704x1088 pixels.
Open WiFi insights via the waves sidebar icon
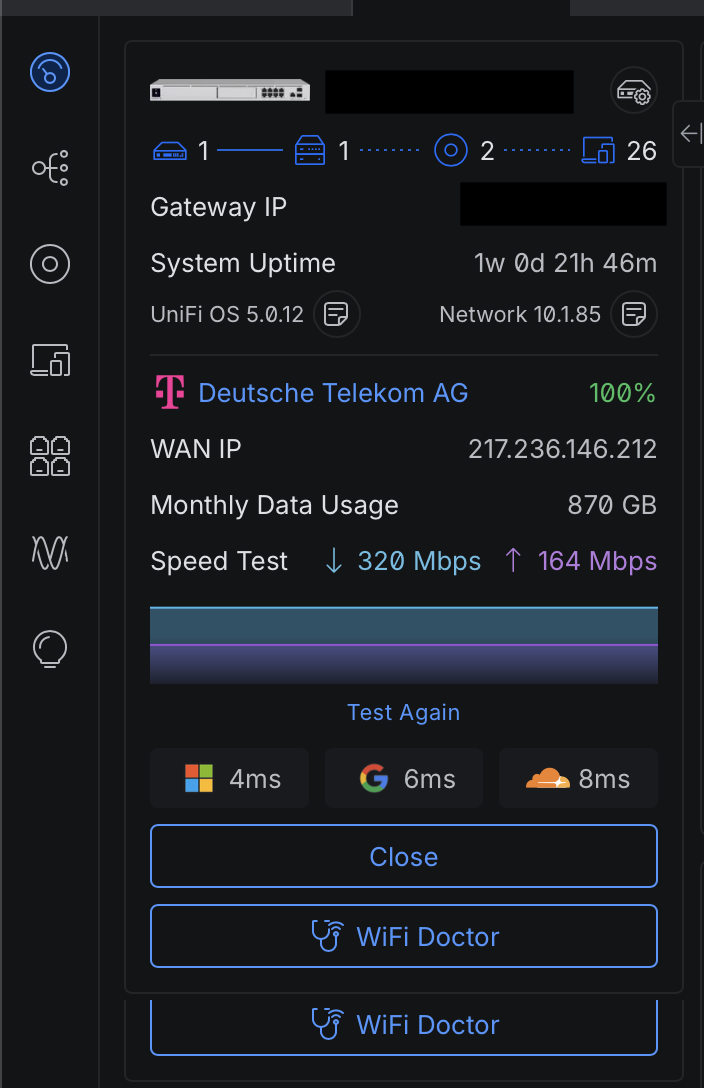pos(49,551)
